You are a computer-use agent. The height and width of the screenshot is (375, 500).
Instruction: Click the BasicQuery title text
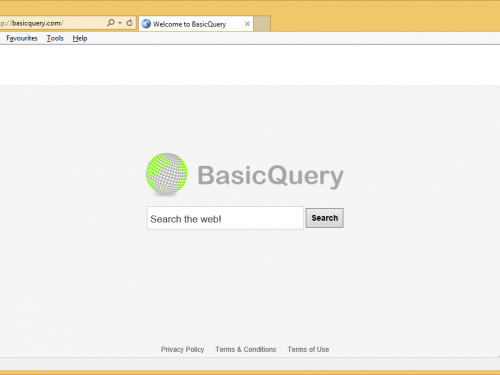pyautogui.click(x=270, y=176)
